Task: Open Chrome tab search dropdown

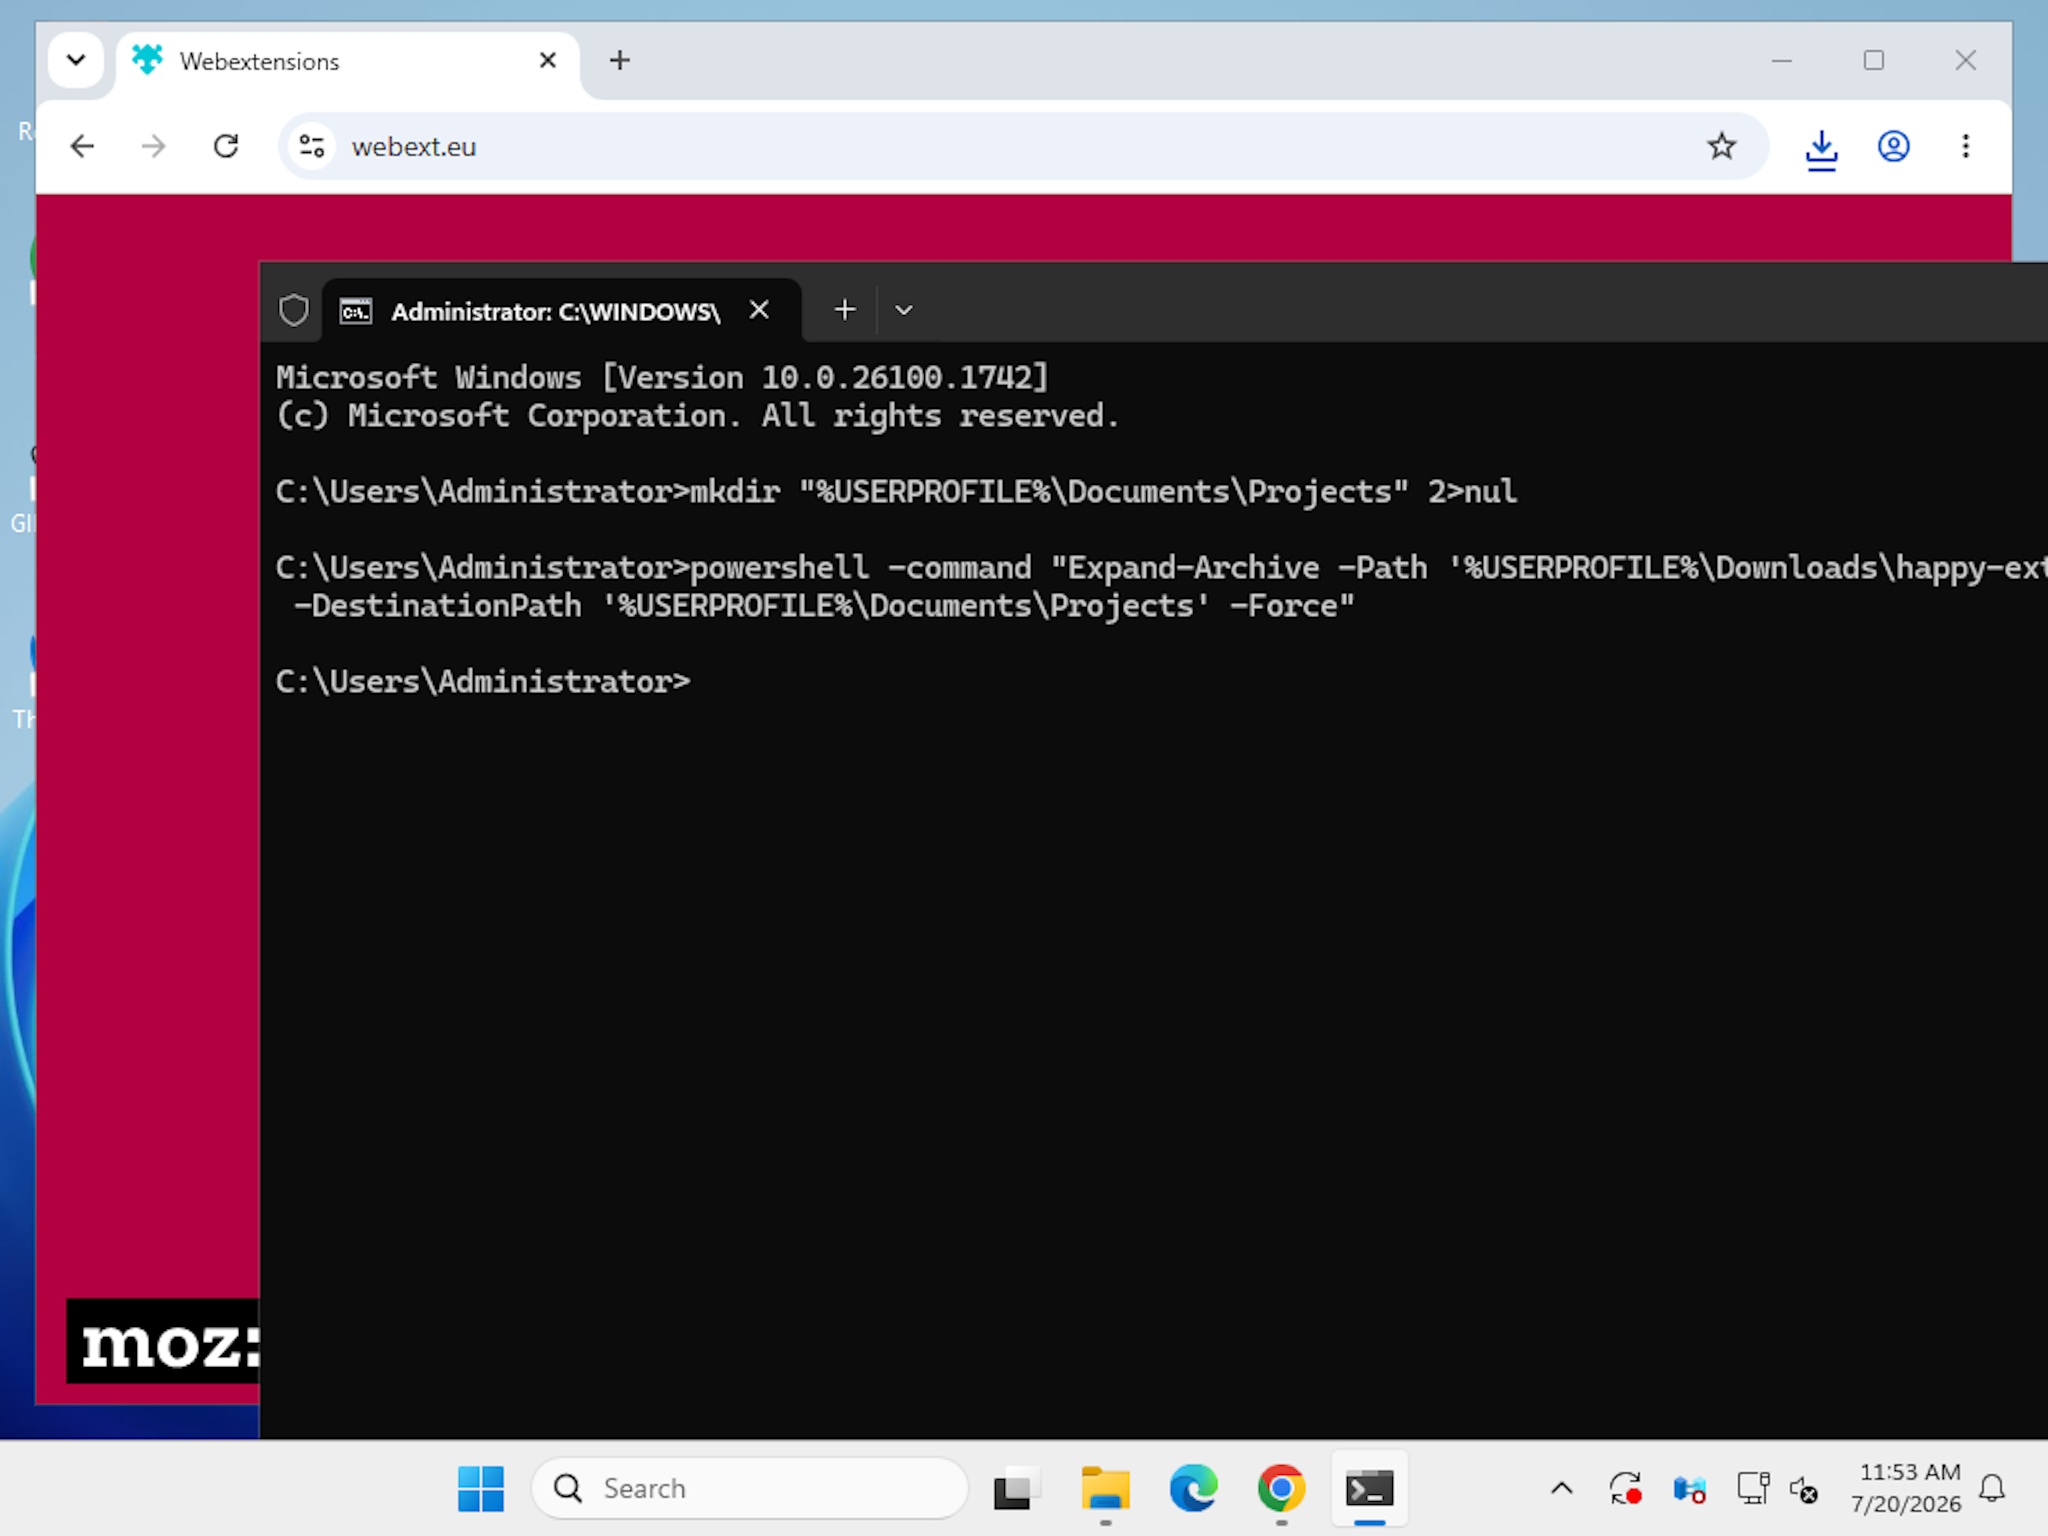Action: point(76,61)
